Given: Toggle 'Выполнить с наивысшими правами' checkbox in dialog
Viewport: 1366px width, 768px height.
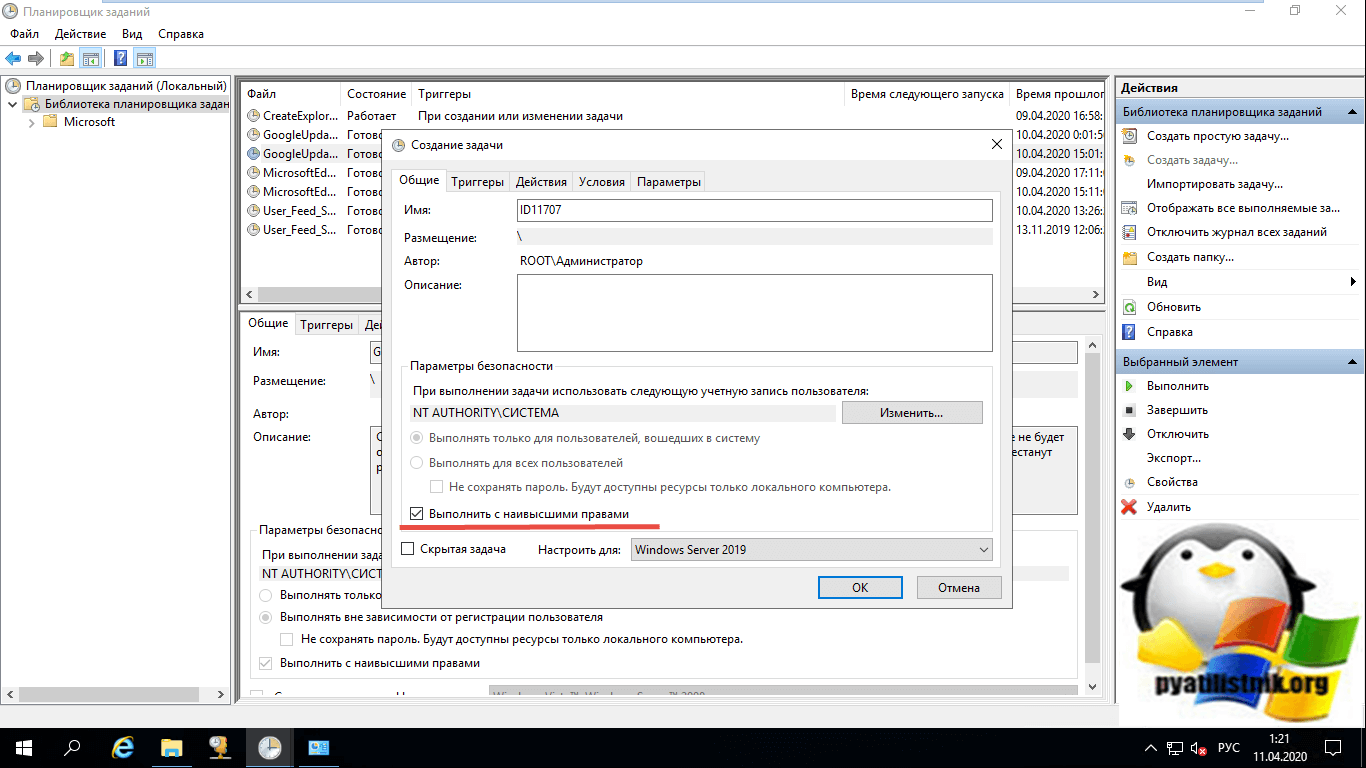Looking at the screenshot, I should click(418, 514).
